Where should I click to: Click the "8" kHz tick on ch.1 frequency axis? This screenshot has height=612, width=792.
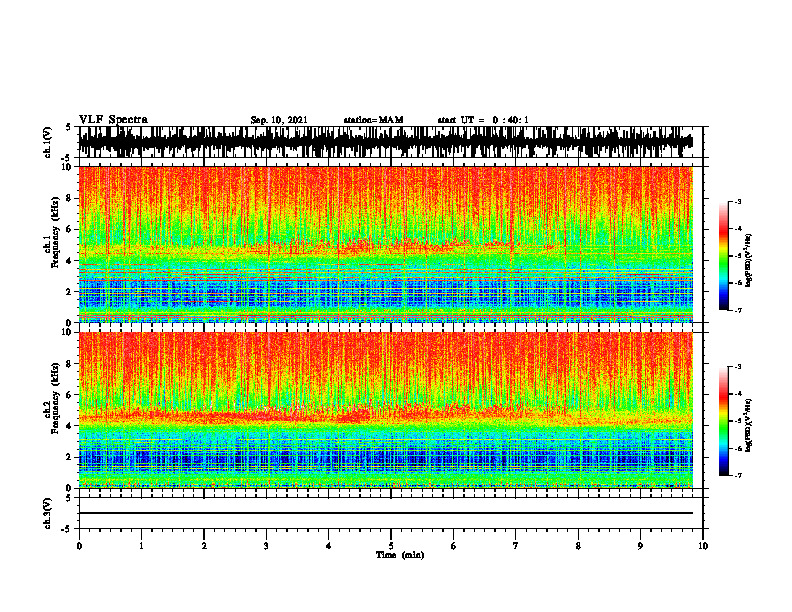click(x=70, y=198)
